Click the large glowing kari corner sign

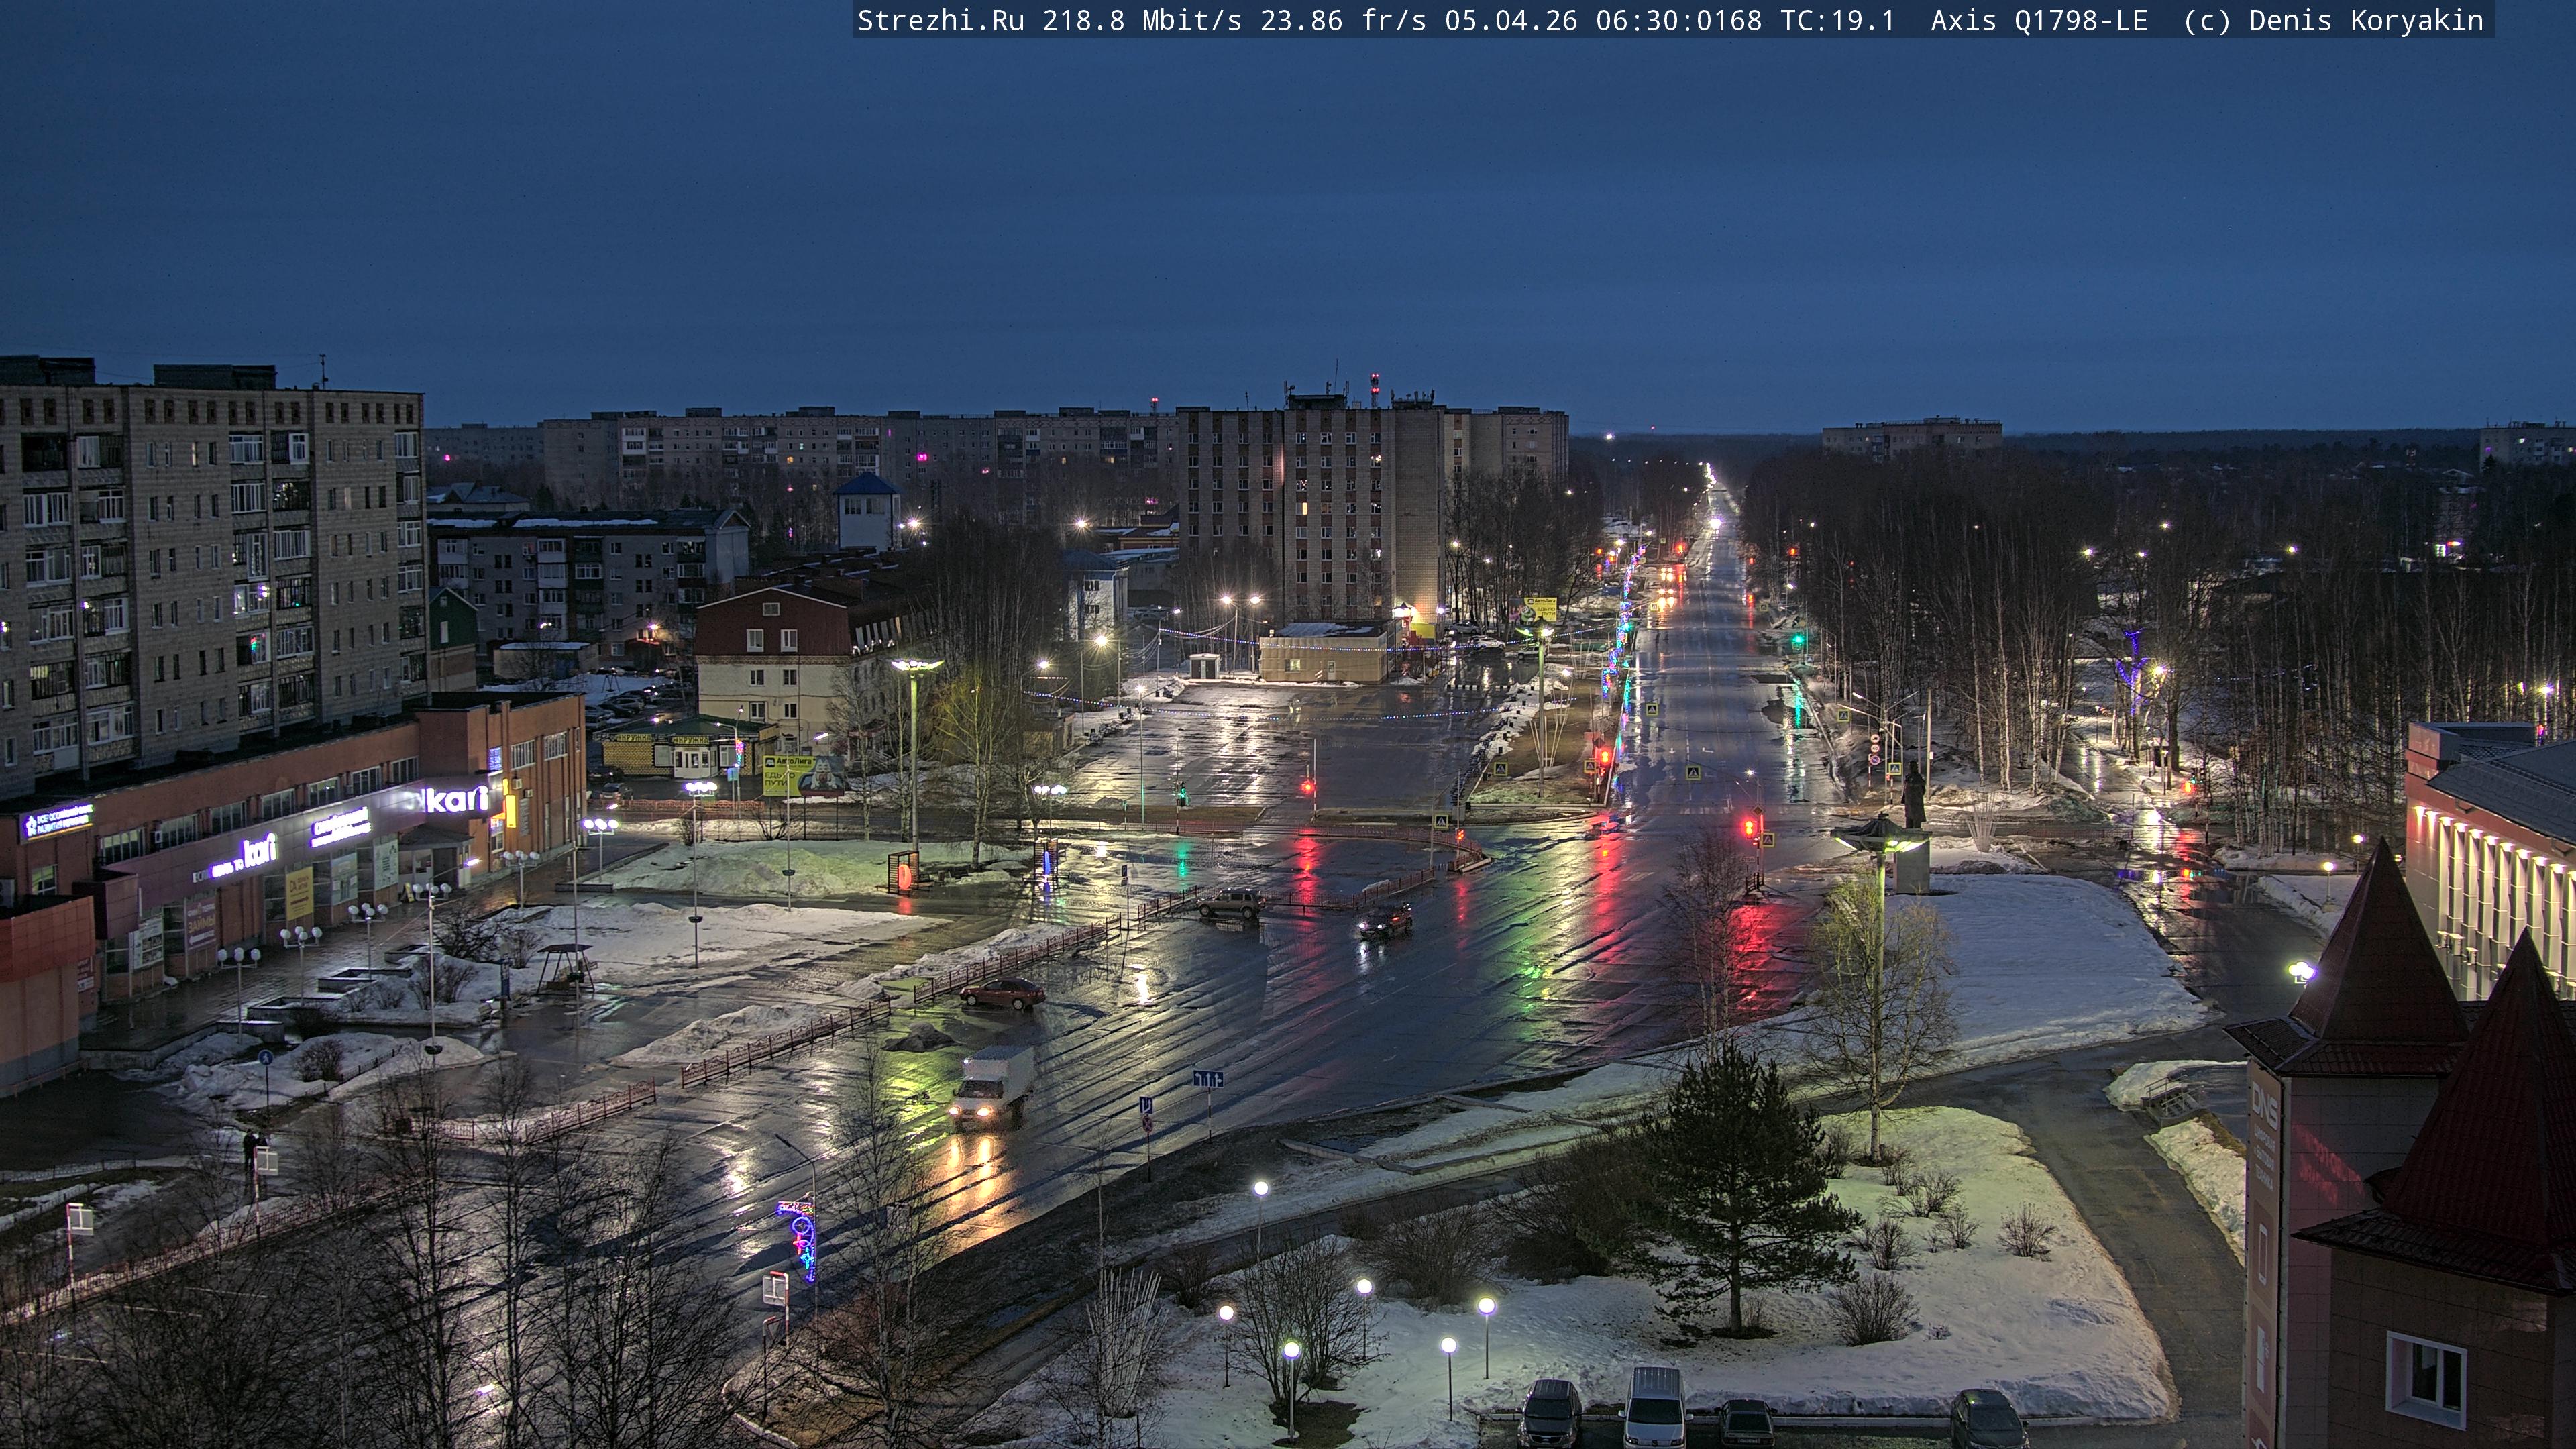pos(456,799)
